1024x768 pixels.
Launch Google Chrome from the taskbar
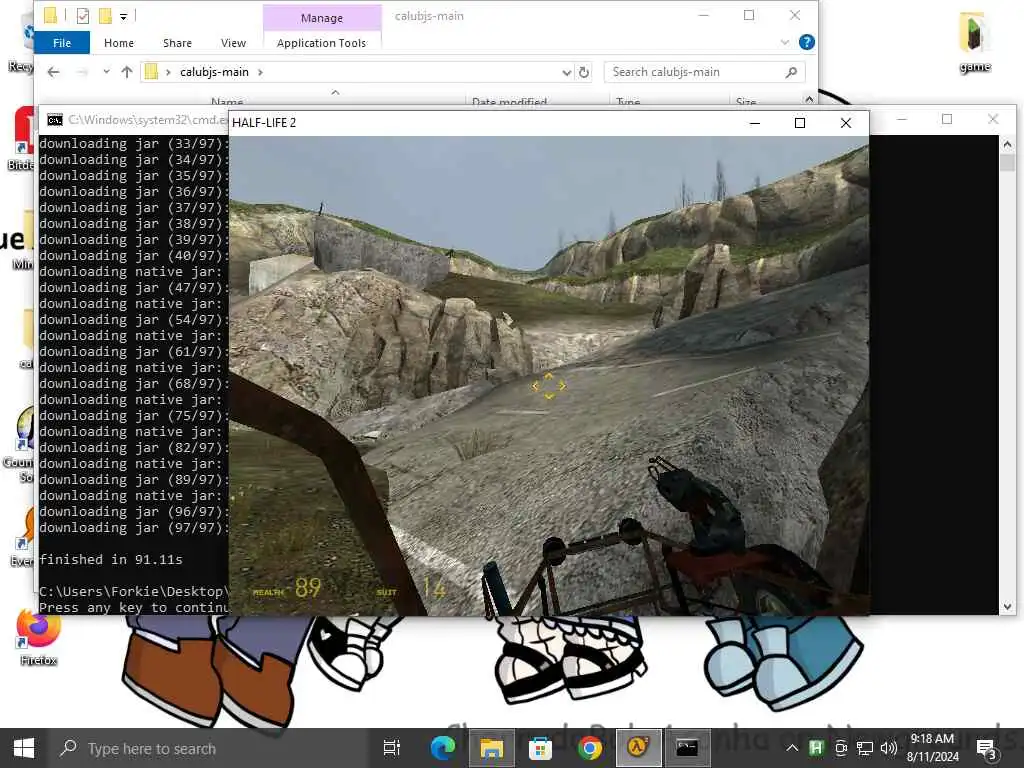[589, 748]
